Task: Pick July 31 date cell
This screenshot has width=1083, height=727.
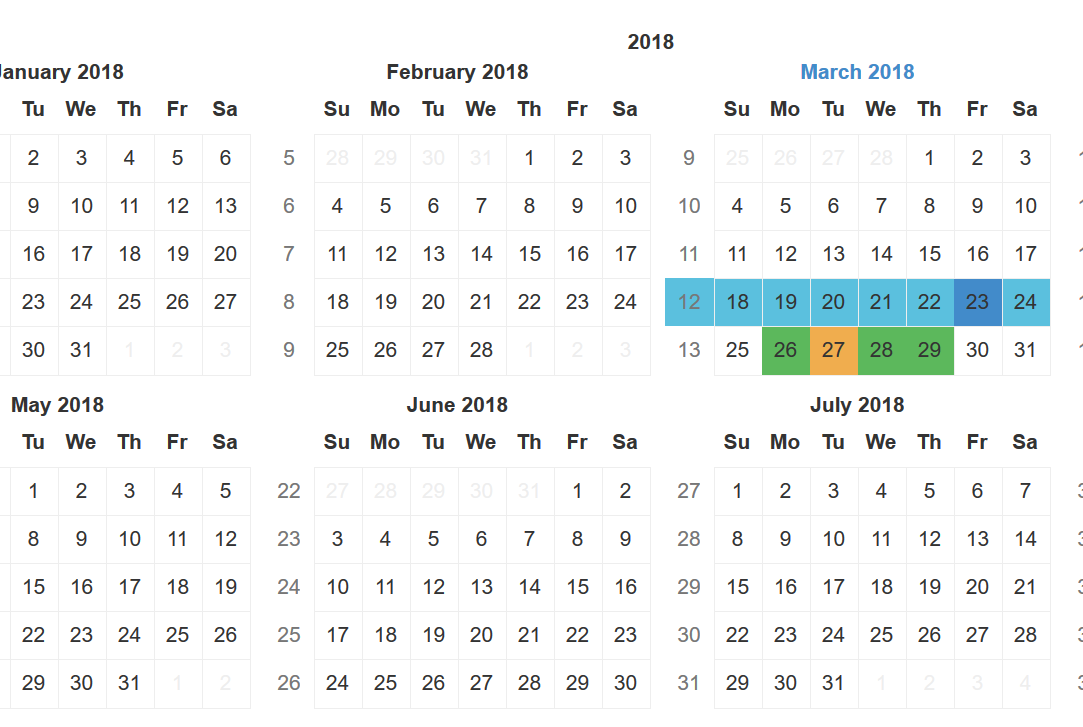Action: 834,683
